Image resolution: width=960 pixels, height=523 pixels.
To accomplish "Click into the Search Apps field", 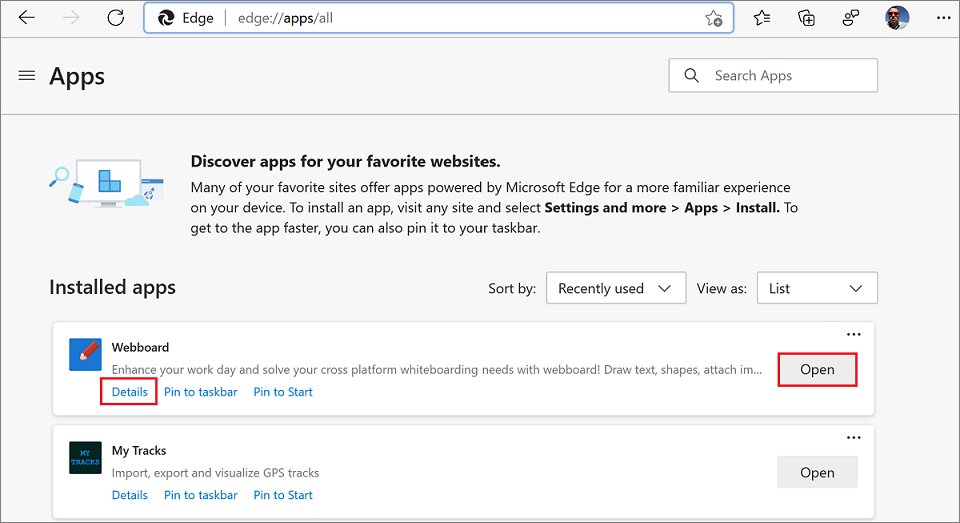I will pyautogui.click(x=773, y=75).
